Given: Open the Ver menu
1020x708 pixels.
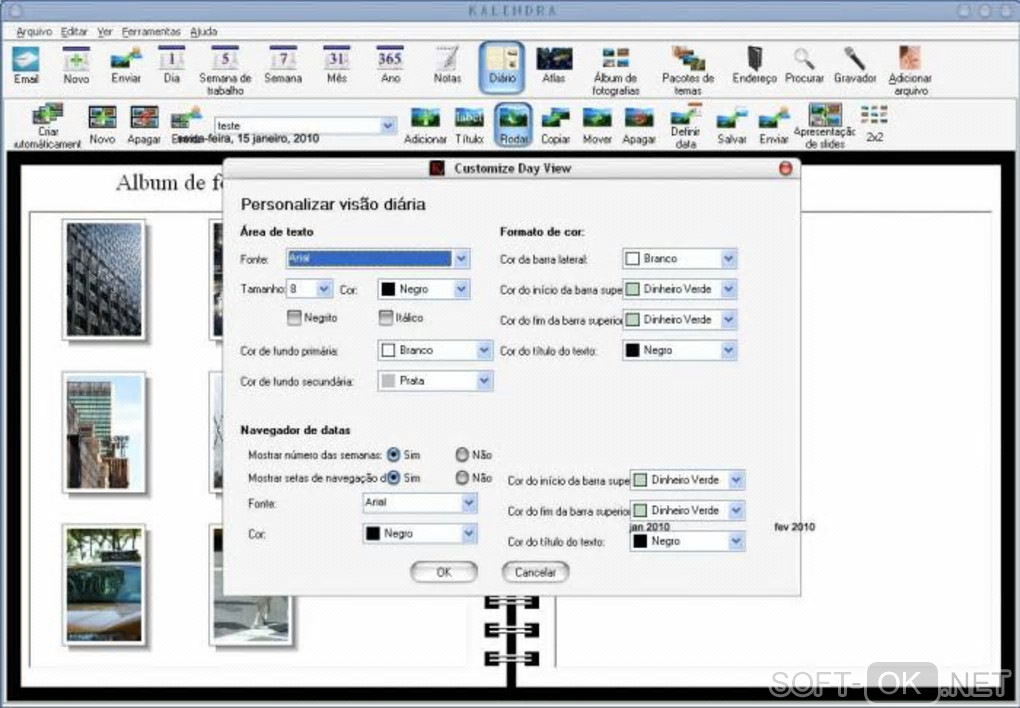Looking at the screenshot, I should pyautogui.click(x=105, y=31).
